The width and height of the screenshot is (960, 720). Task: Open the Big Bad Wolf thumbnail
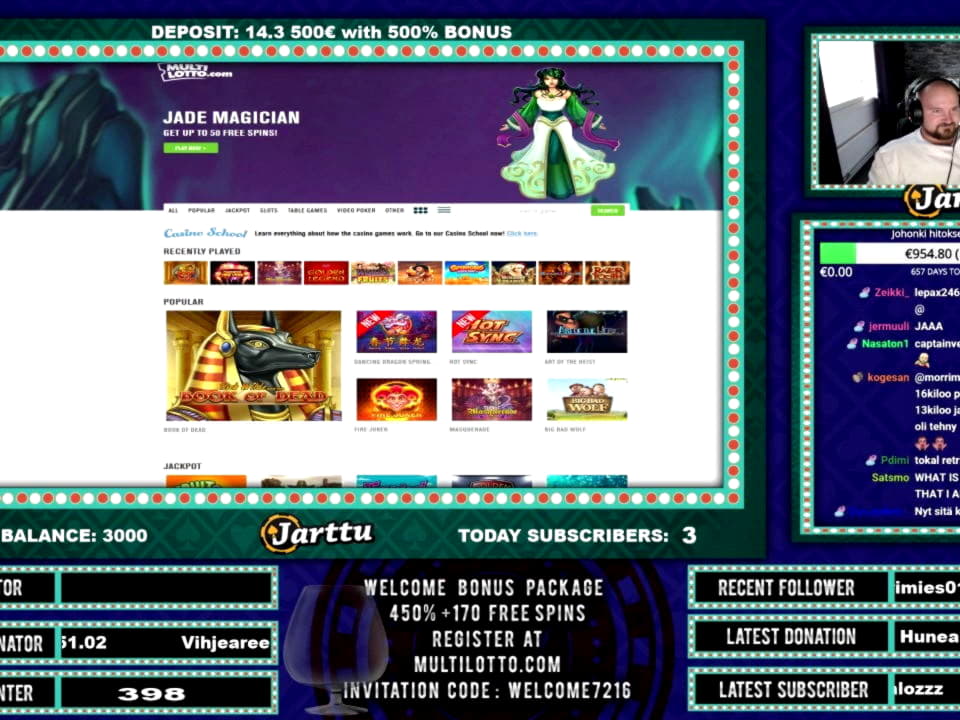pos(587,399)
